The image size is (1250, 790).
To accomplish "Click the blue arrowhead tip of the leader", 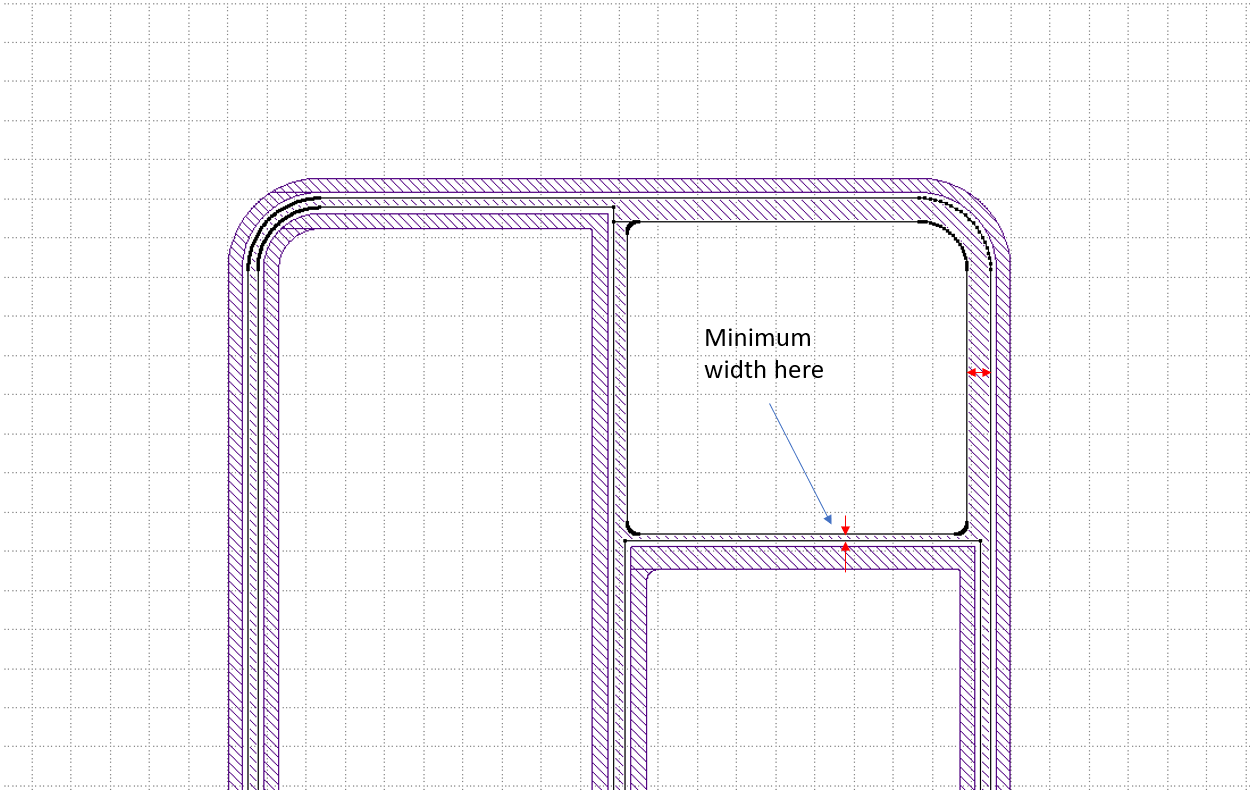I will 829,521.
